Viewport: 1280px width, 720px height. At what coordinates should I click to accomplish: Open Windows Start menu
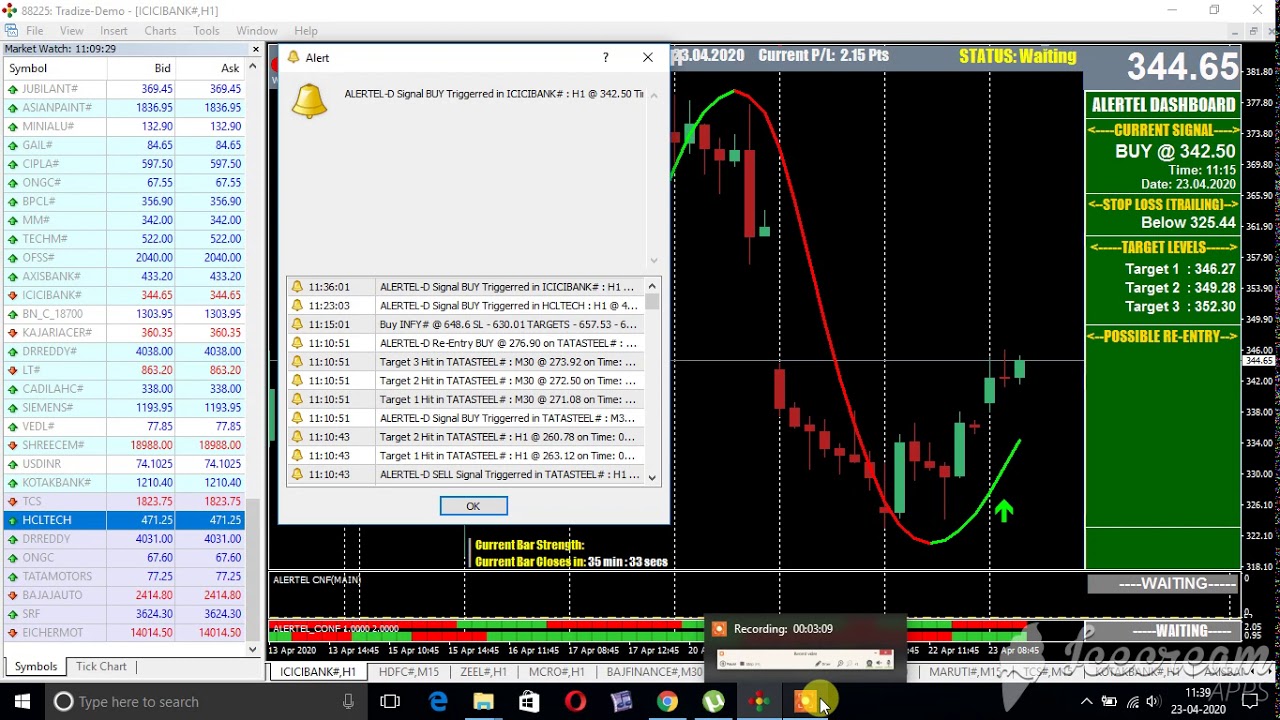pyautogui.click(x=22, y=702)
